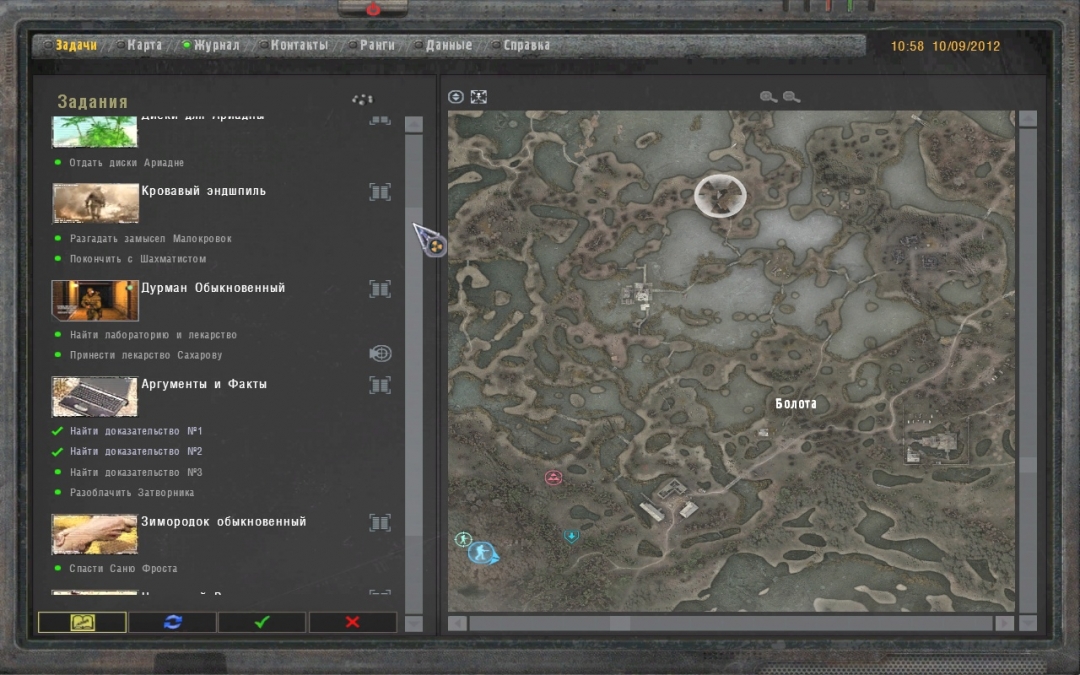Click the map horizontal scrollbar thumb
The width and height of the screenshot is (1080, 675).
pos(620,623)
